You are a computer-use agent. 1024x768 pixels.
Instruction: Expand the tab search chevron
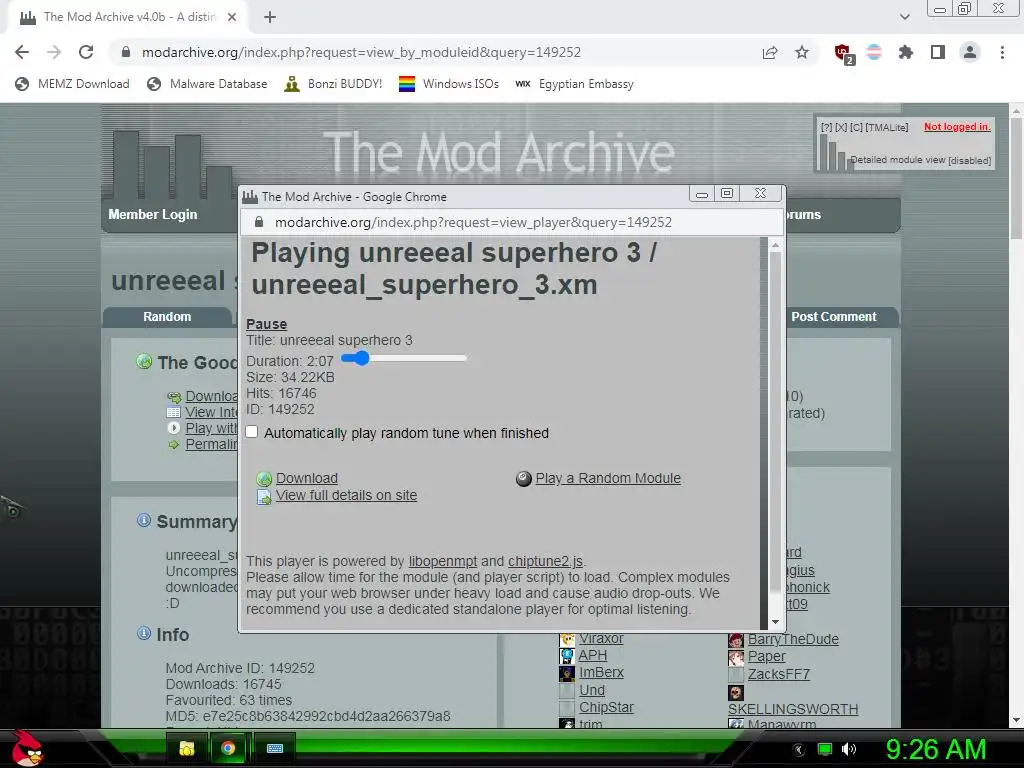pyautogui.click(x=904, y=17)
